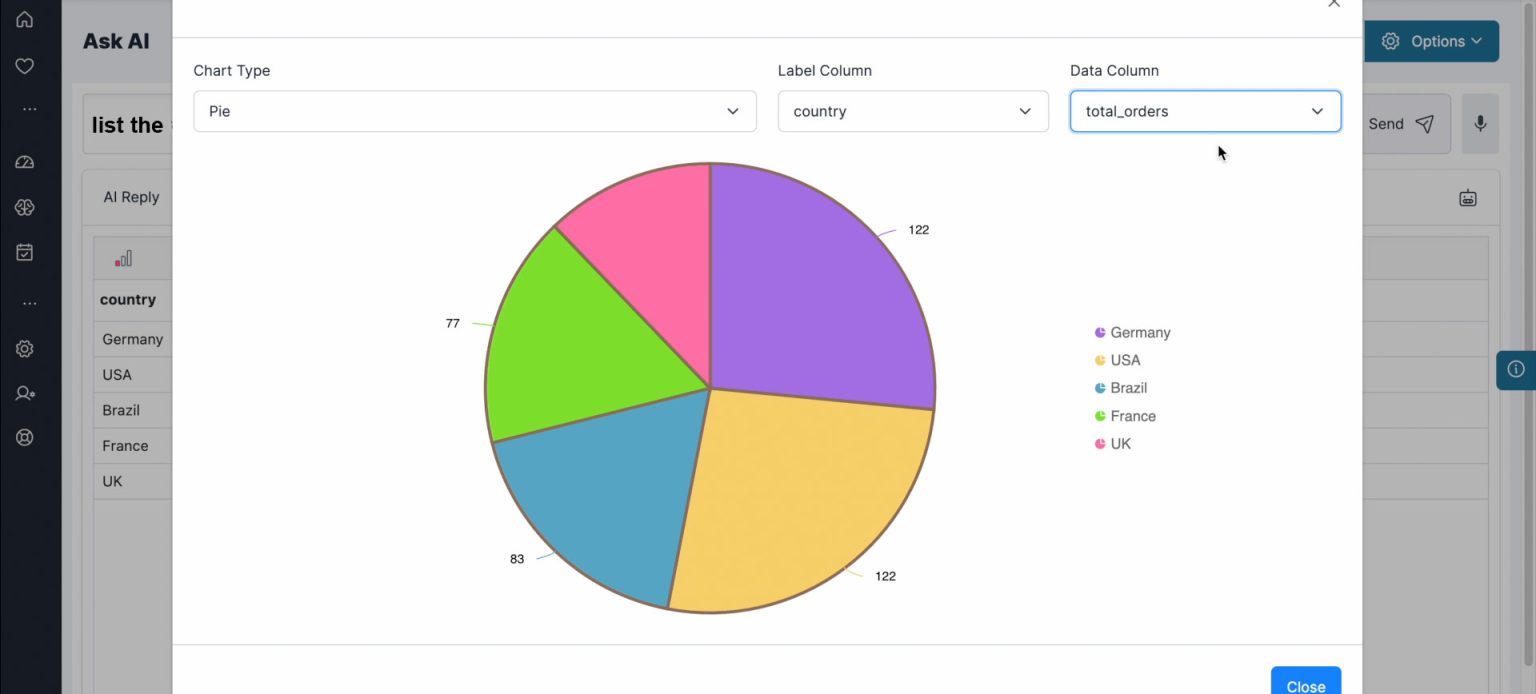This screenshot has width=1536, height=694.
Task: Open the Chart Type dropdown showing Pie
Action: tap(475, 111)
